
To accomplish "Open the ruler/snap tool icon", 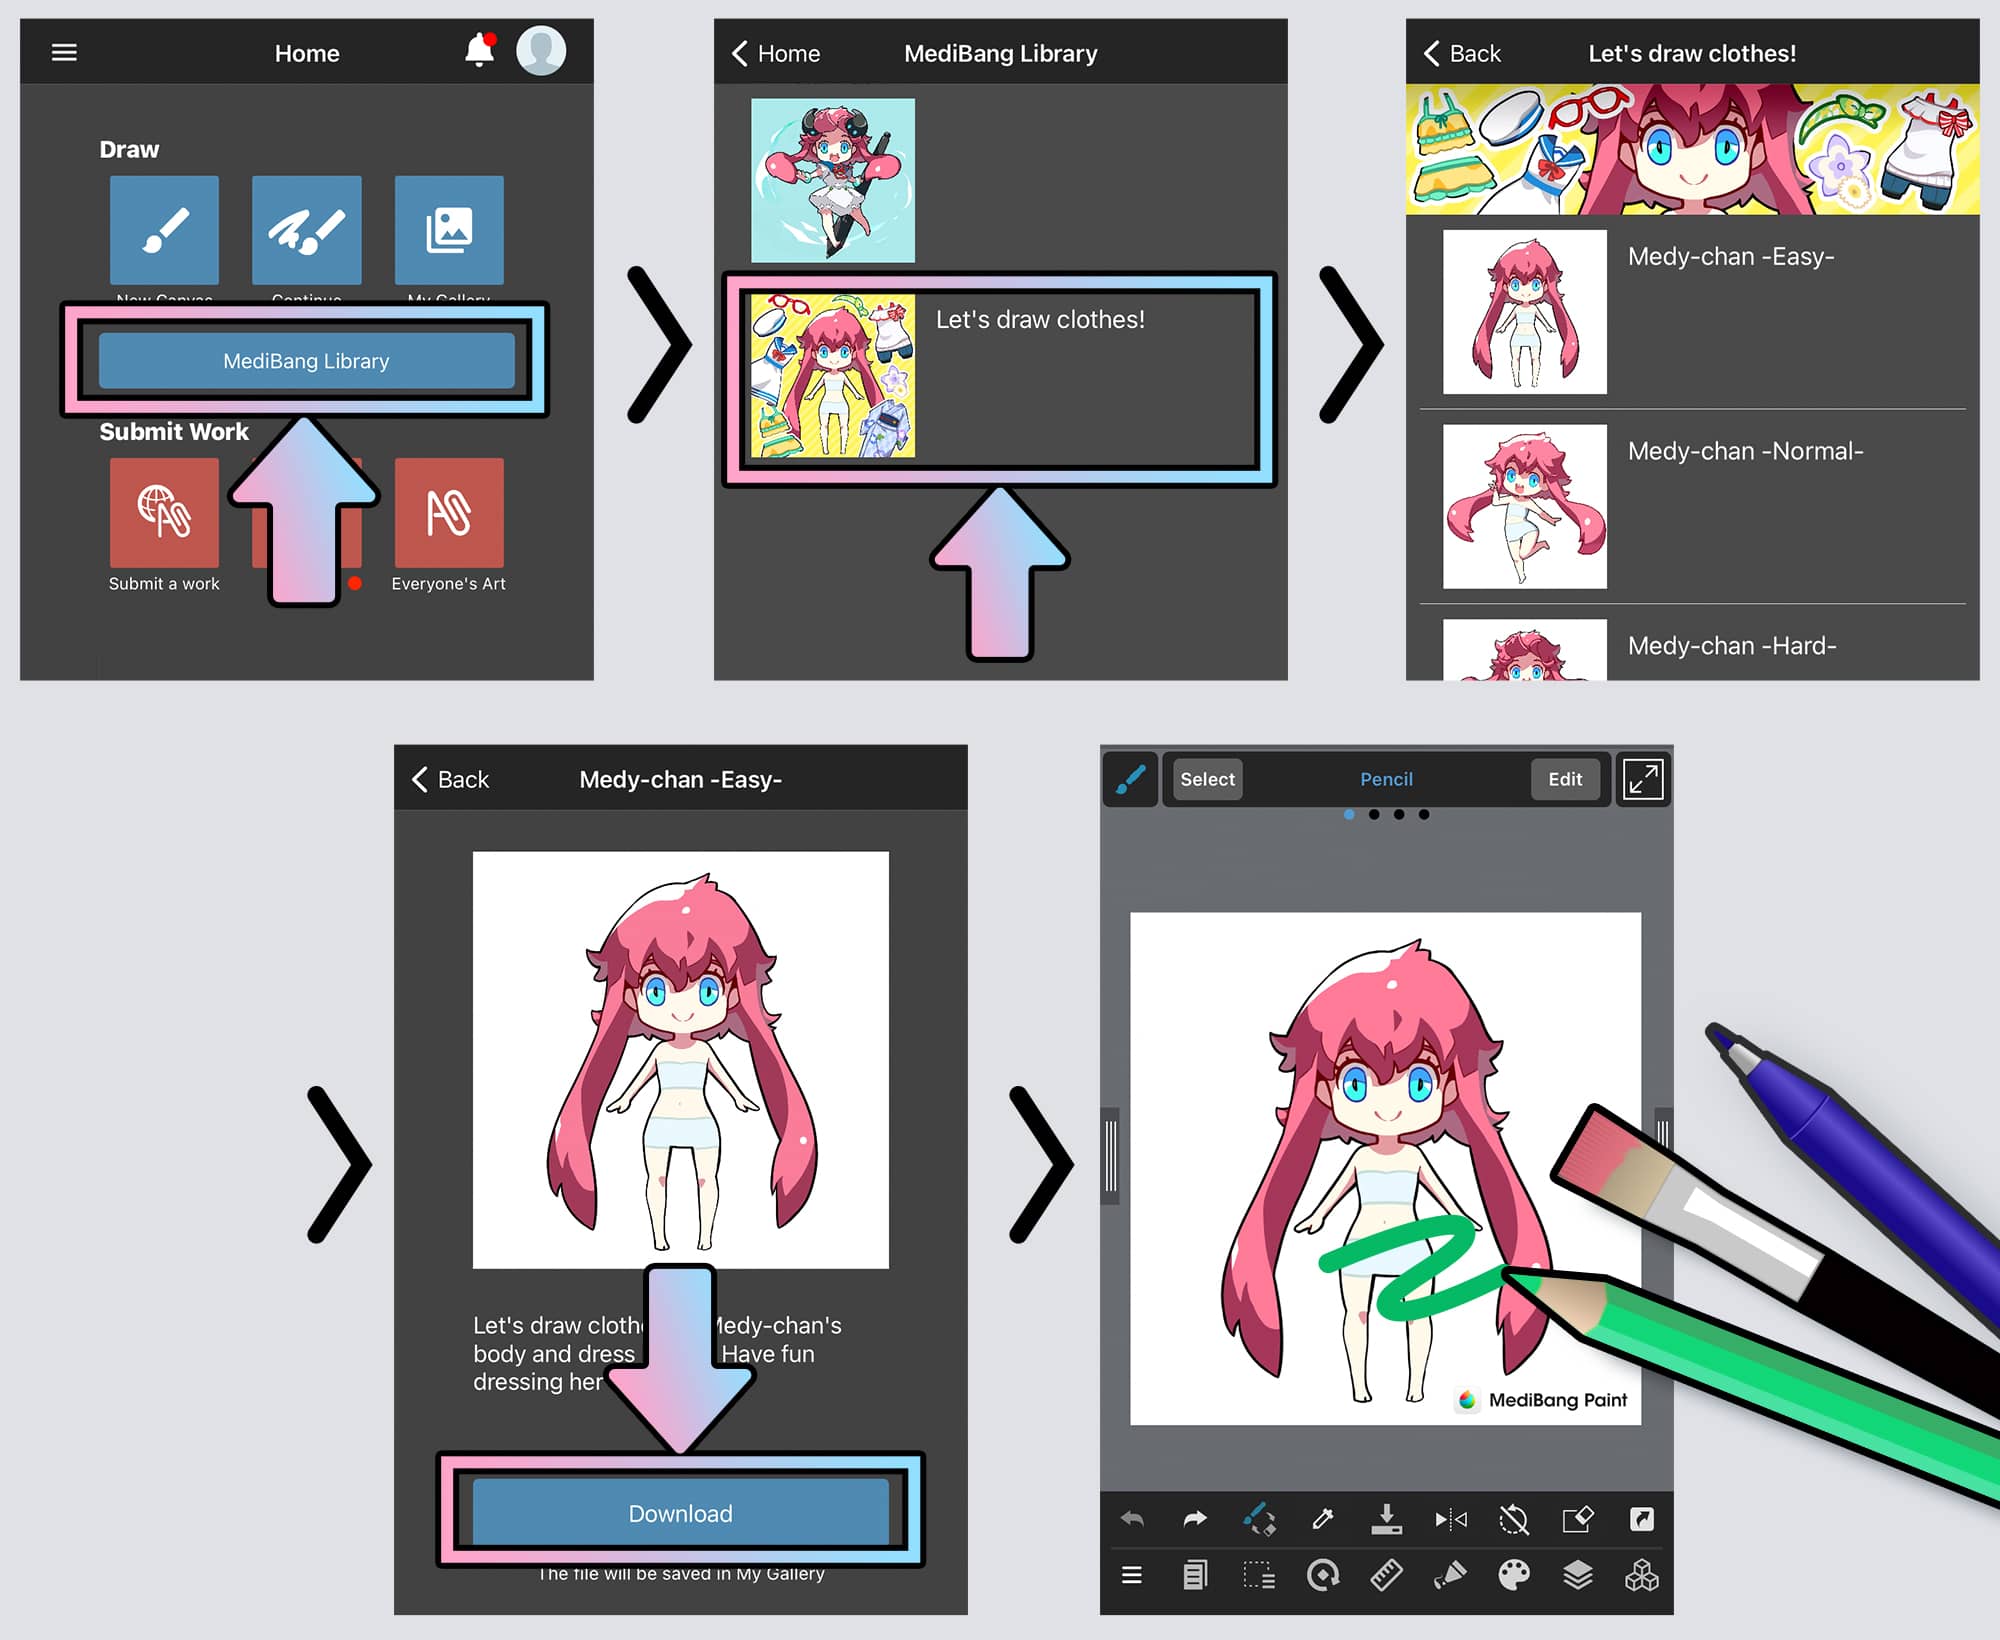I will click(x=1386, y=1576).
